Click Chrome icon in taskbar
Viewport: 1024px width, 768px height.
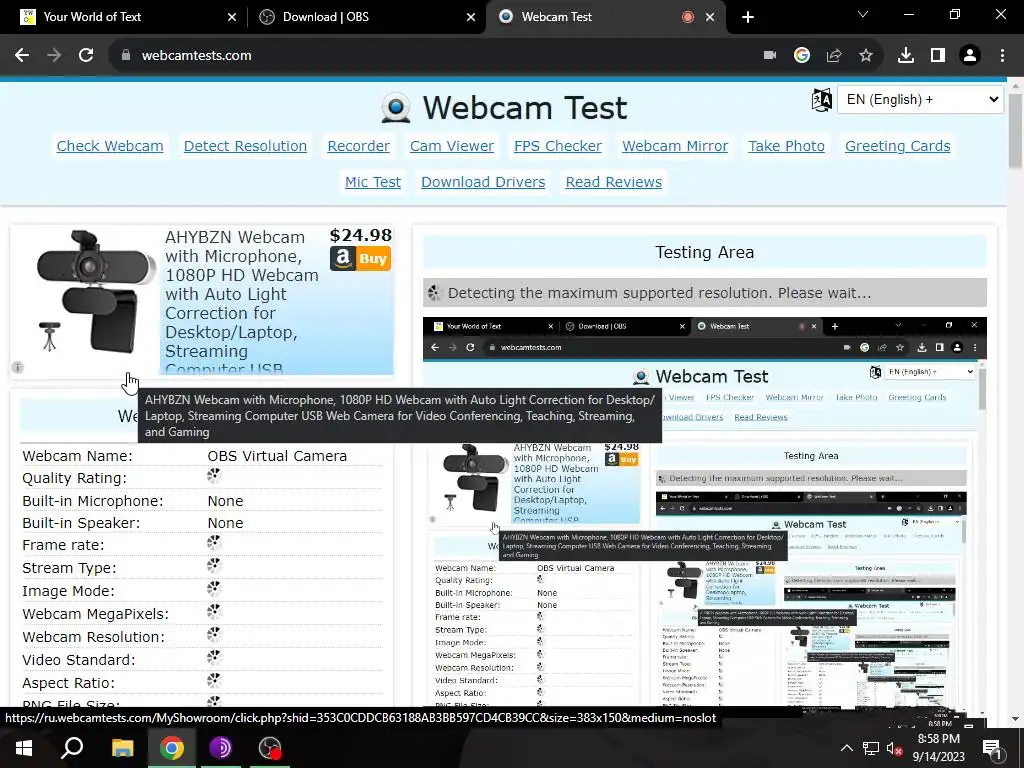pos(172,748)
